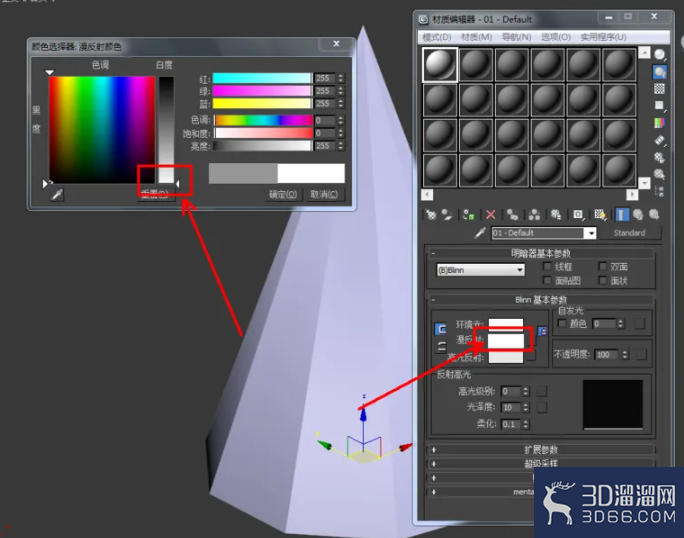Click the 确定(O) button in color selector

pyautogui.click(x=283, y=194)
